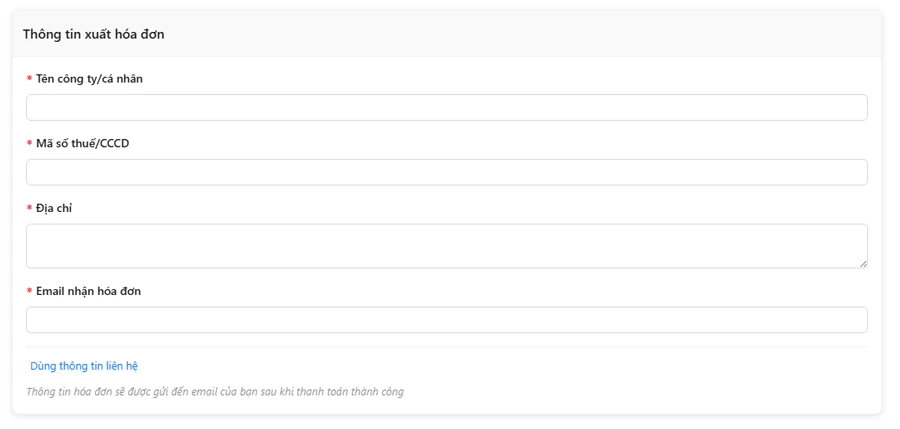The width and height of the screenshot is (900, 429).
Task: Click the page background outside the invoice card
Action: point(892,200)
